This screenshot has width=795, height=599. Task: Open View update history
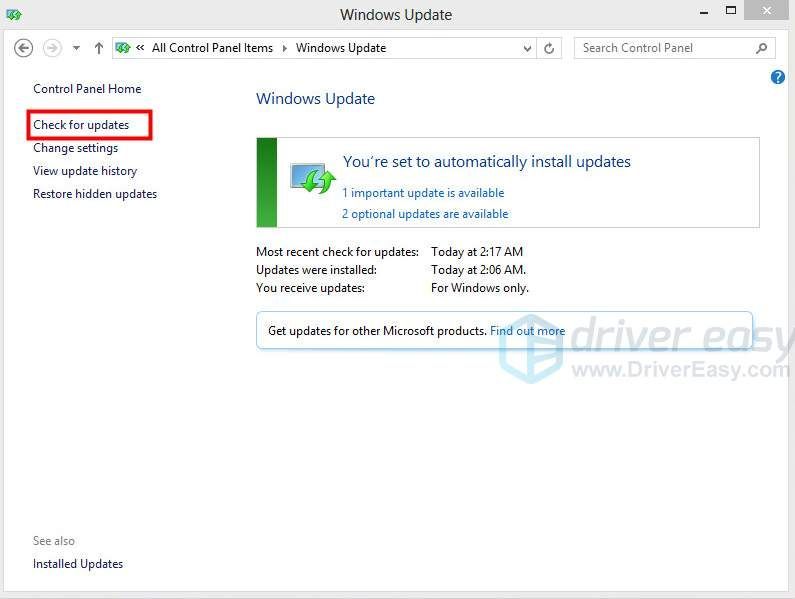click(85, 171)
